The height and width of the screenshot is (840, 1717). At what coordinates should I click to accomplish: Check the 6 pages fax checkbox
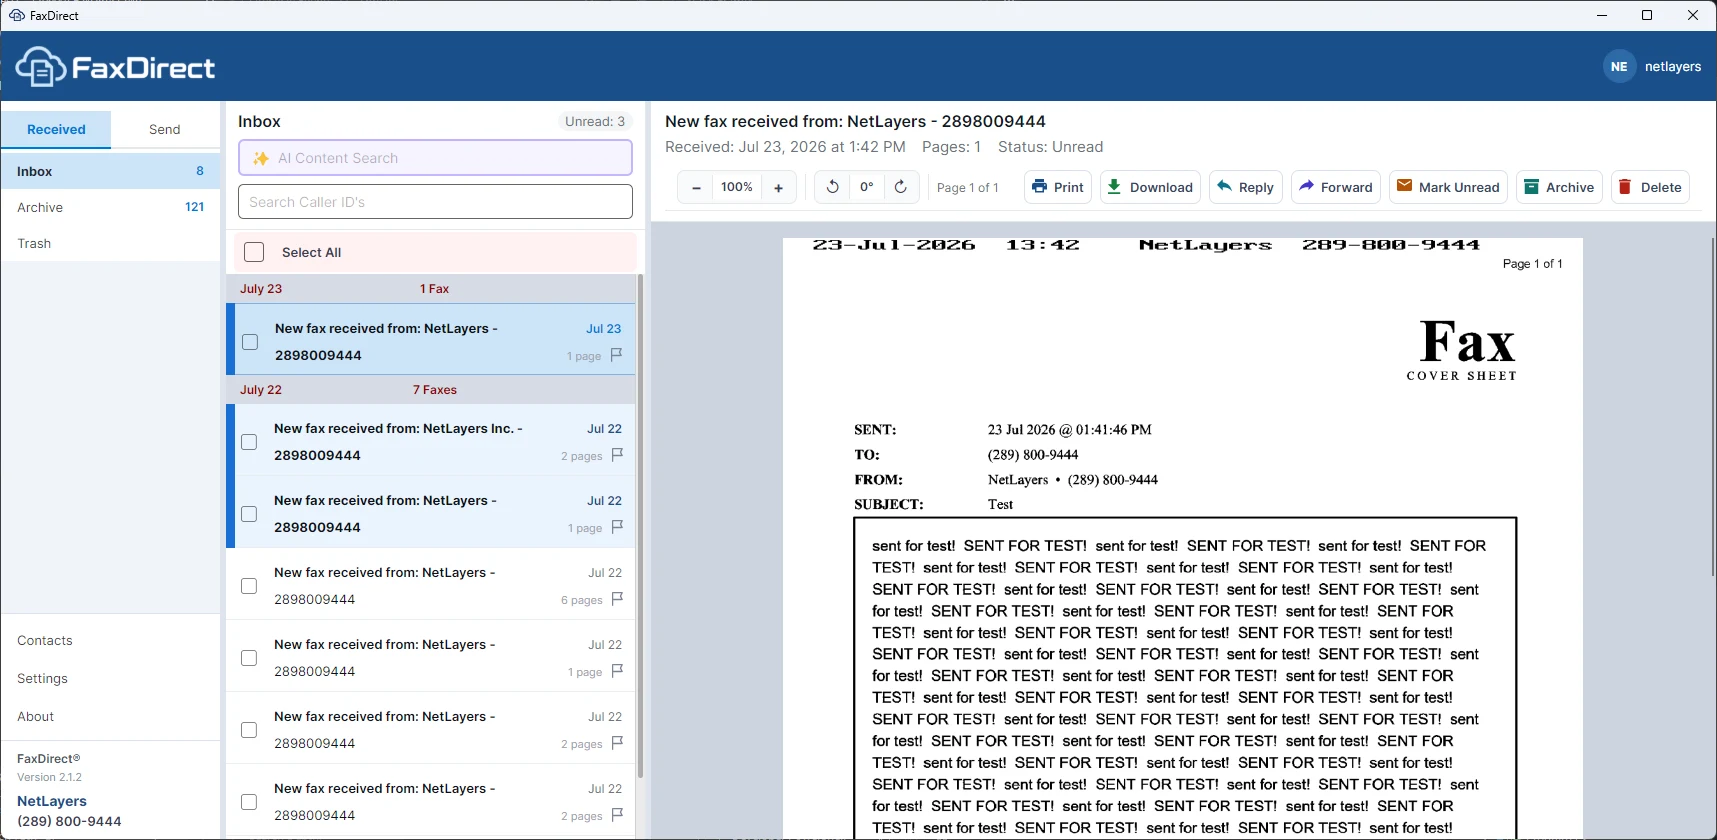coord(249,586)
